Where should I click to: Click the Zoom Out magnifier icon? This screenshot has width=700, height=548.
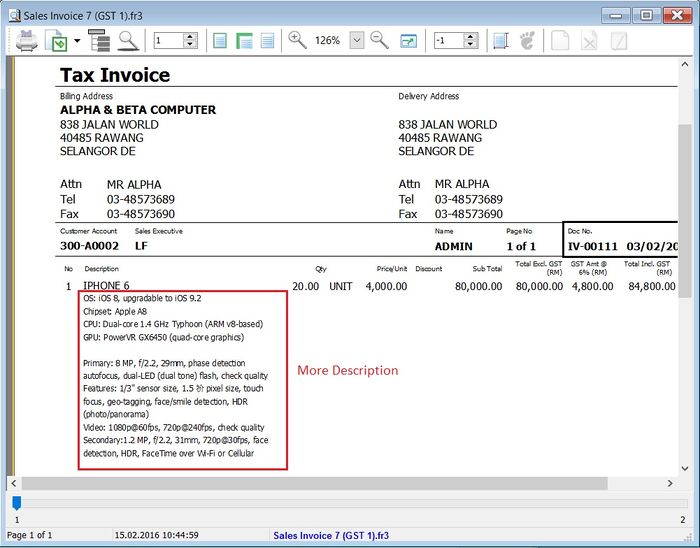tap(379, 41)
